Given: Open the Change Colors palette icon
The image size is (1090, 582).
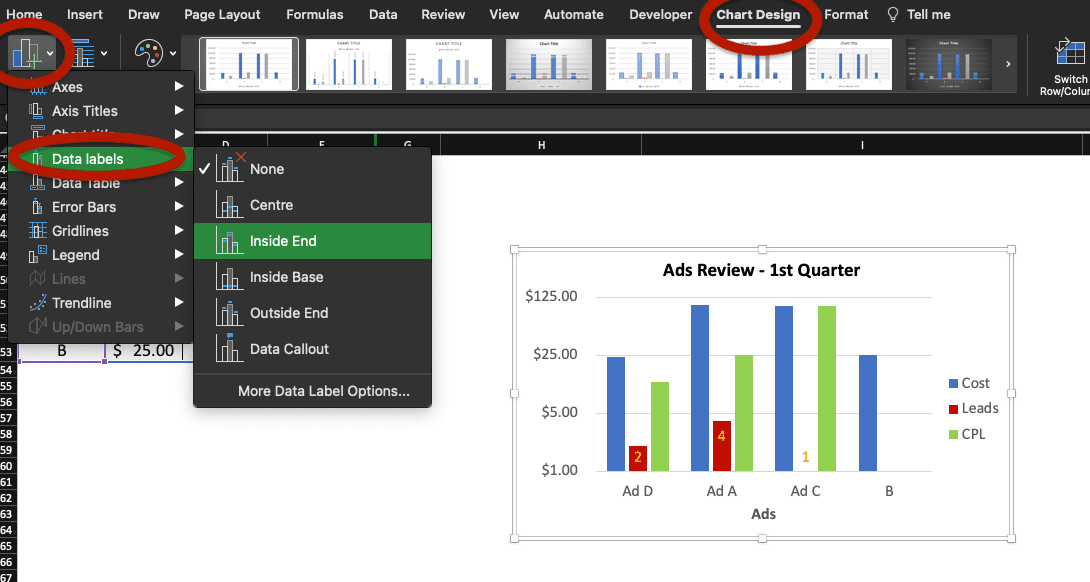Looking at the screenshot, I should pyautogui.click(x=148, y=52).
